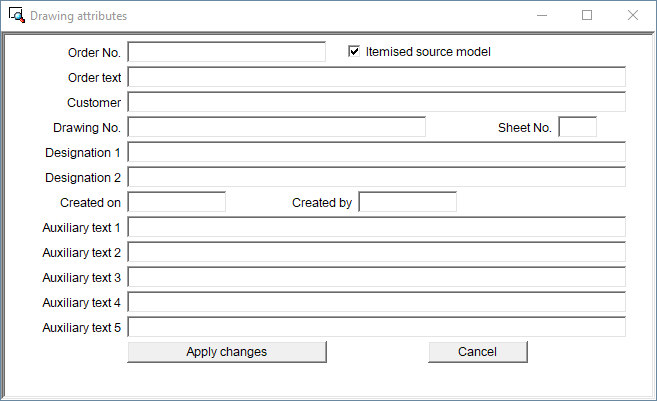
Task: Click the Designation 1 field
Action: 376,152
